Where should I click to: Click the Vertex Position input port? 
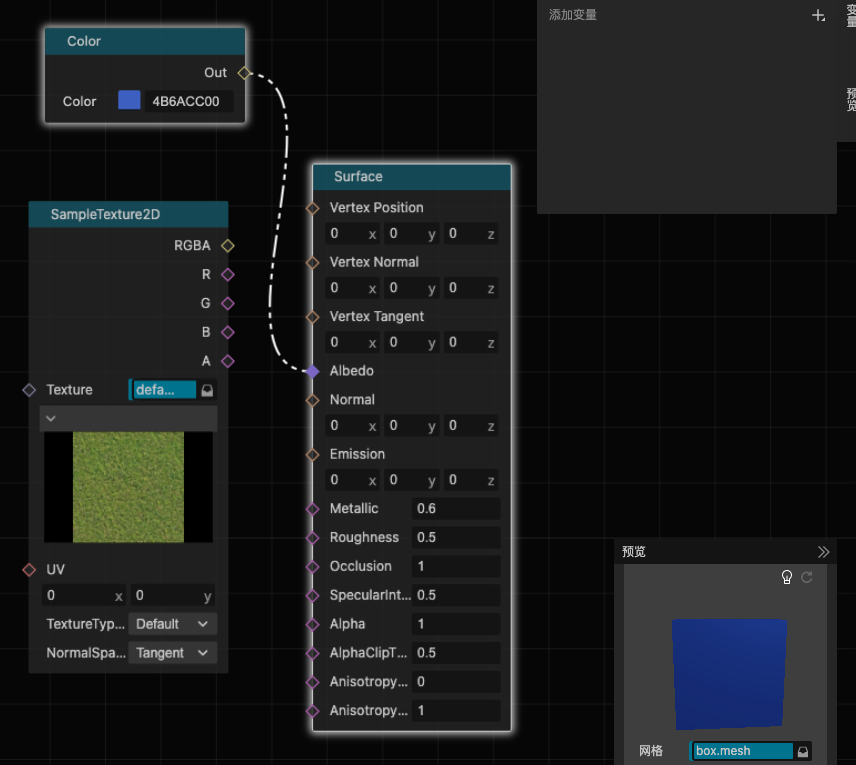click(312, 208)
